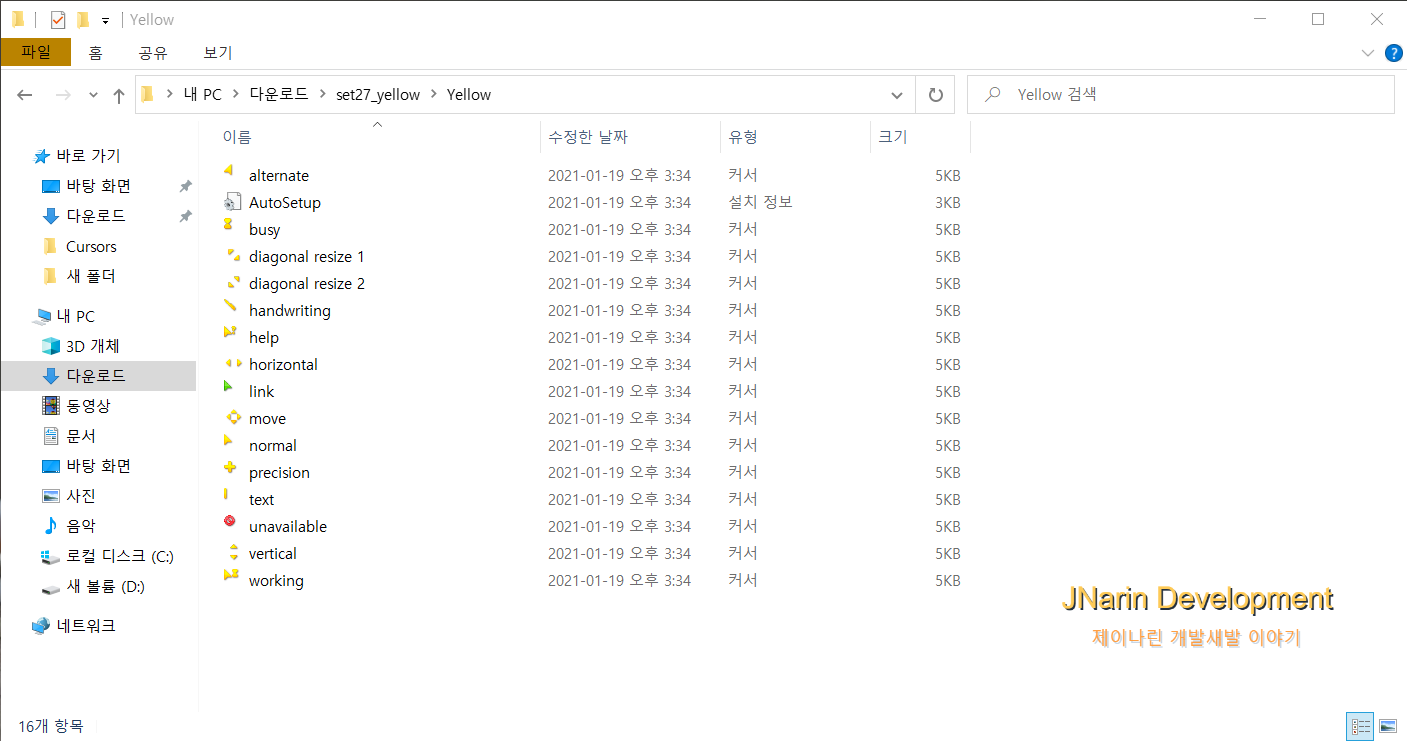Open 바로 가기 in navigation pane

[88, 156]
